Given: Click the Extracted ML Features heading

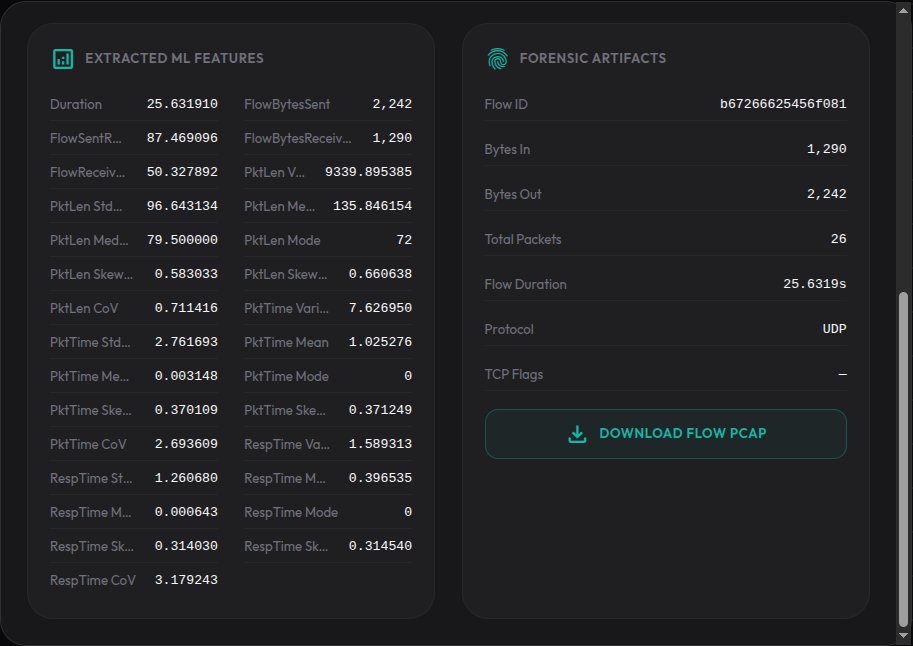Looking at the screenshot, I should pos(174,58).
